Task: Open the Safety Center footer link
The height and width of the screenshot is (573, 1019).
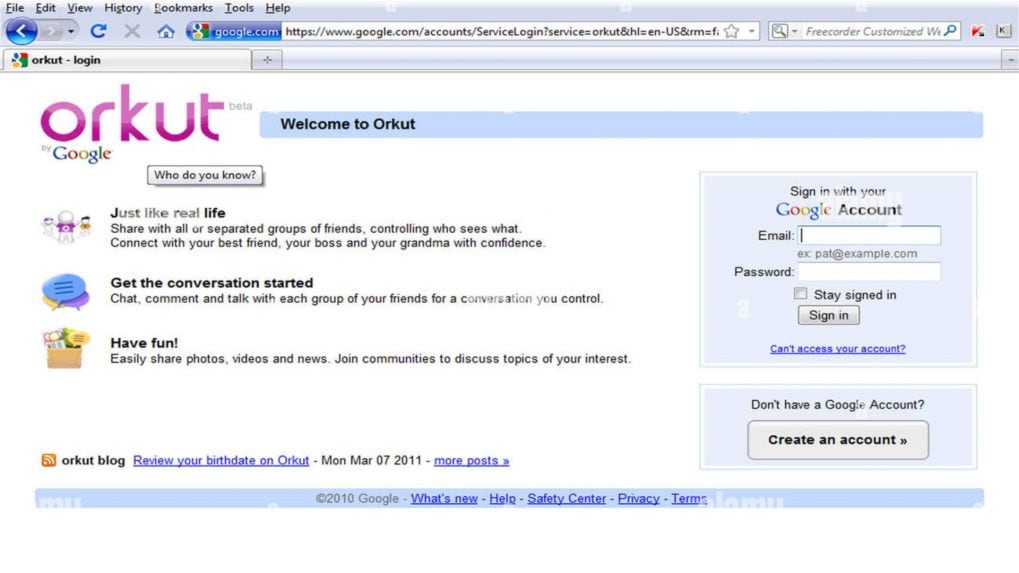Action: [566, 498]
